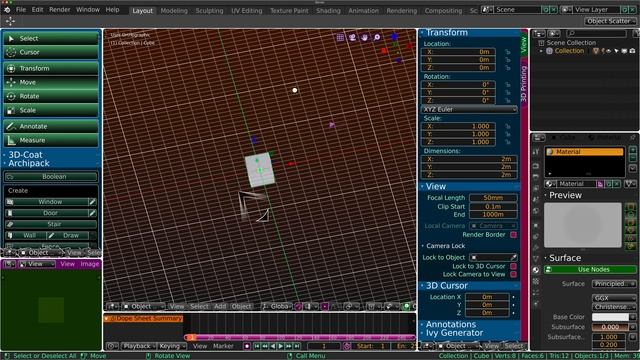Open the Render menu
Screen dimensions: 640x360
60,9
